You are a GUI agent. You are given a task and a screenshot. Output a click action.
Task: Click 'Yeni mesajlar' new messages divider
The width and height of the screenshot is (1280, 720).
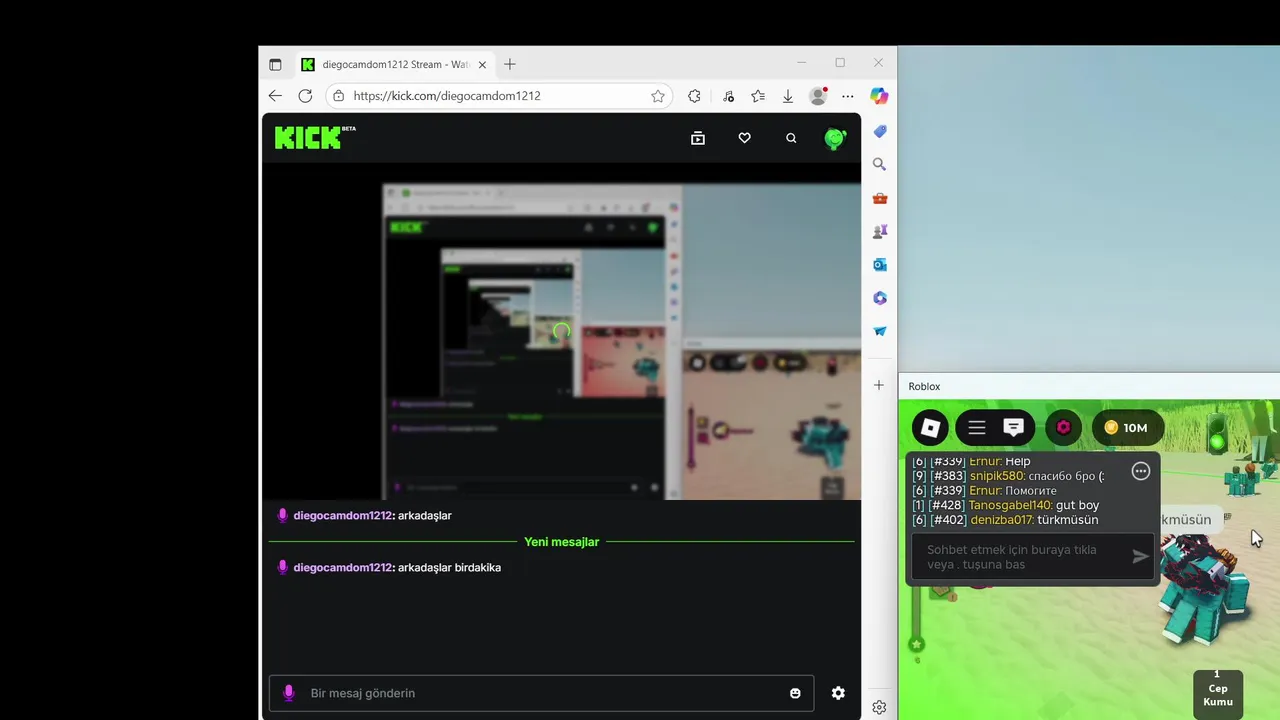[561, 541]
